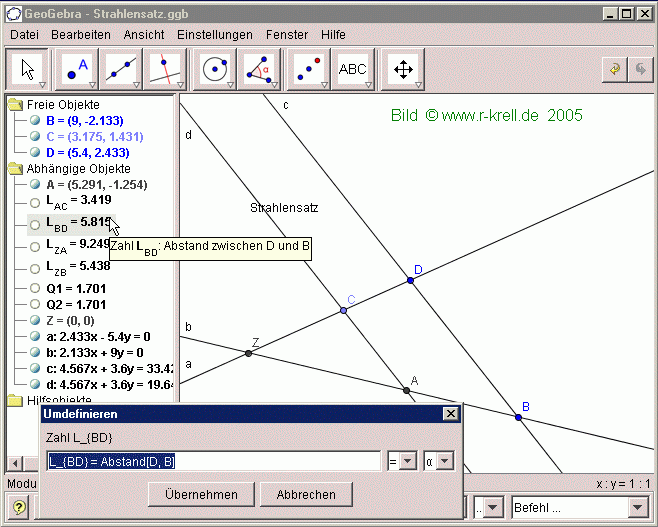Open the Einstellungen menu
Image resolution: width=658 pixels, height=527 pixels.
click(215, 34)
